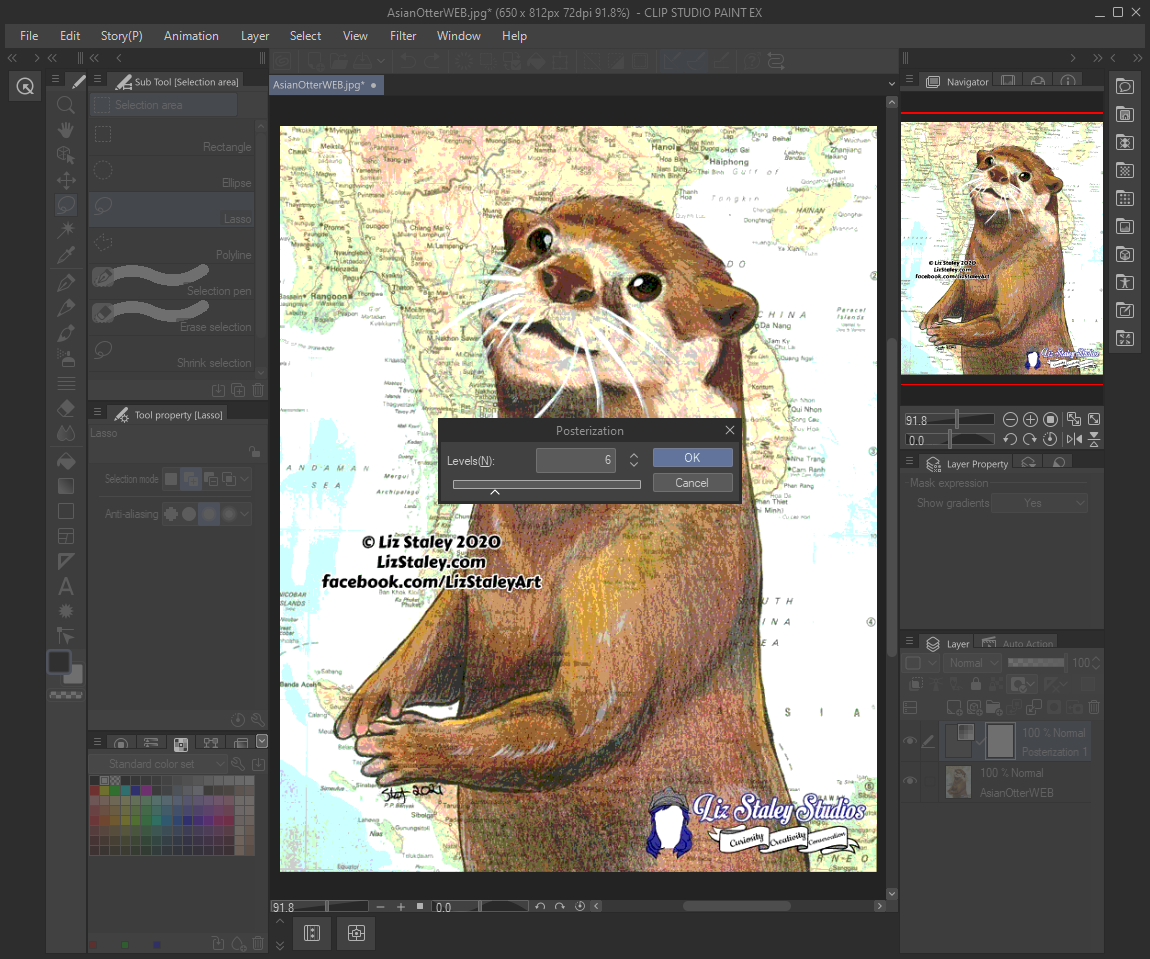Open the layer blending mode dropdown
1150x959 pixels.
tap(972, 663)
